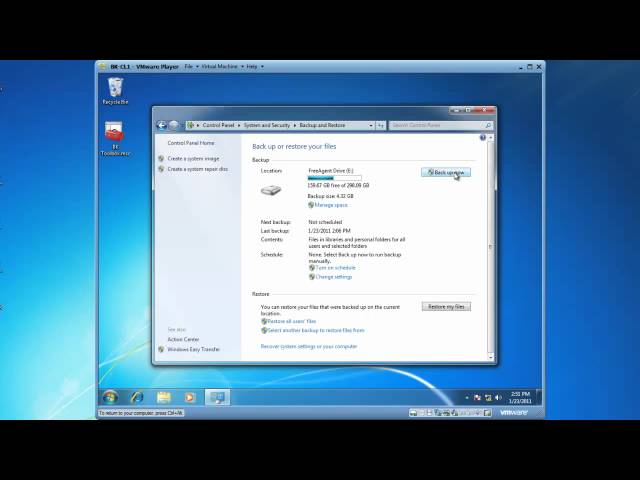
Task: Open Action Center under See also
Action: click(183, 339)
